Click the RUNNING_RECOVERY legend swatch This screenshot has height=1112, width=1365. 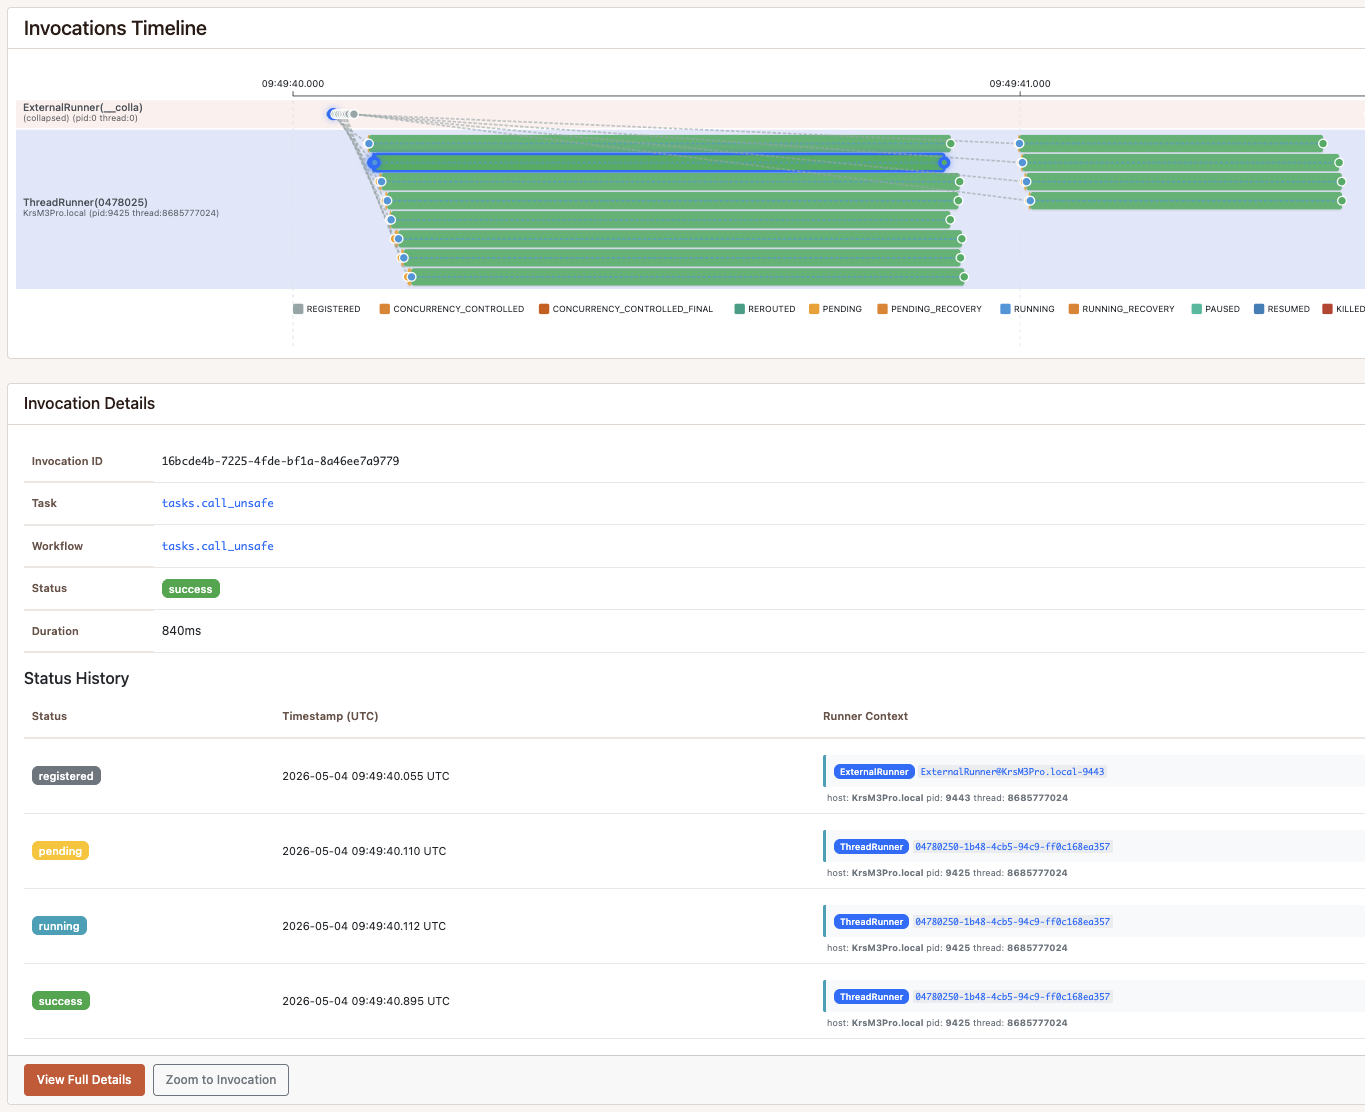click(1074, 309)
